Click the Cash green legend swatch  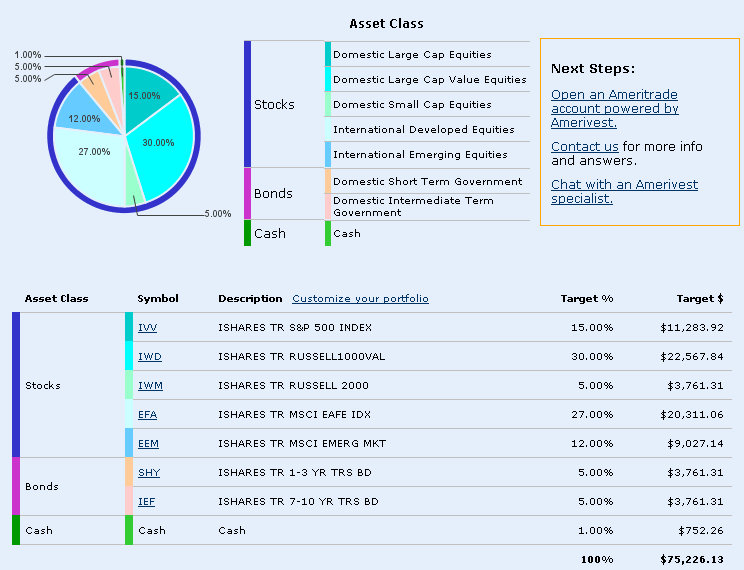click(x=327, y=233)
